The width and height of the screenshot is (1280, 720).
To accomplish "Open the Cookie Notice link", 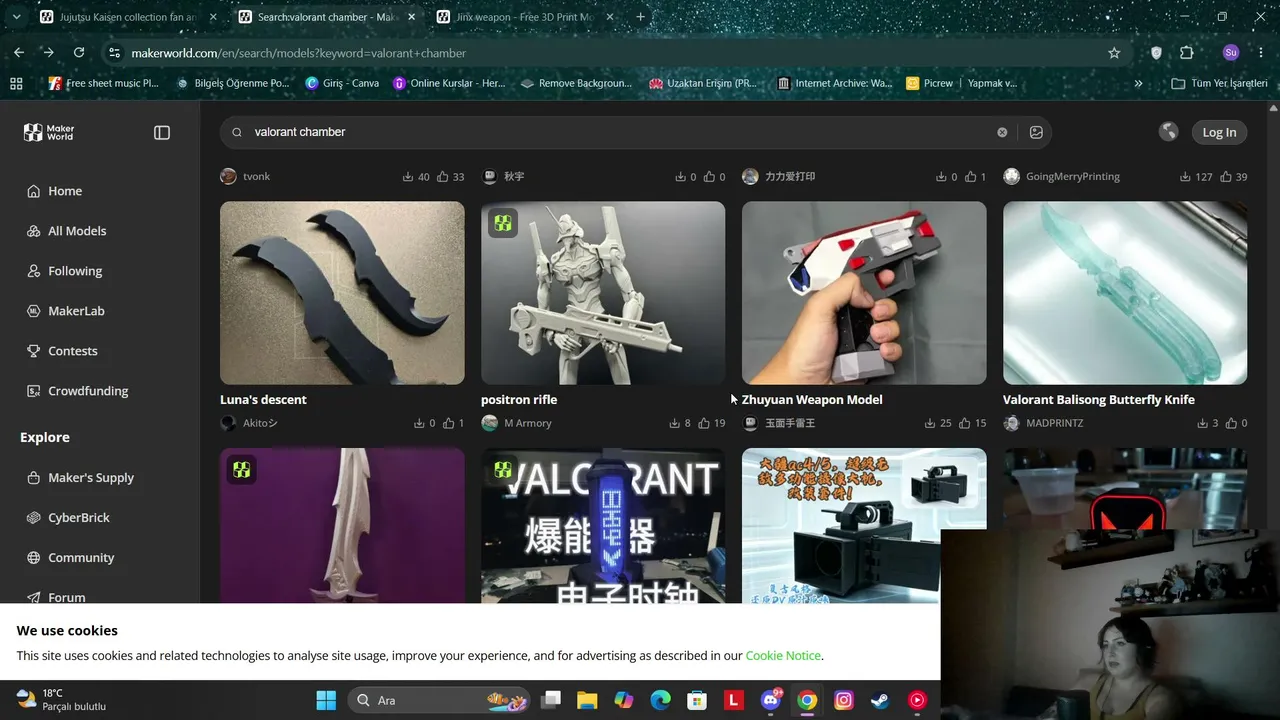I will coord(783,656).
